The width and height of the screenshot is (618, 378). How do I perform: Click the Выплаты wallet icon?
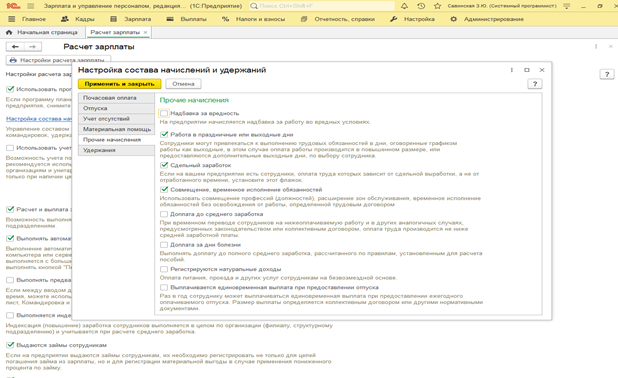coord(170,19)
